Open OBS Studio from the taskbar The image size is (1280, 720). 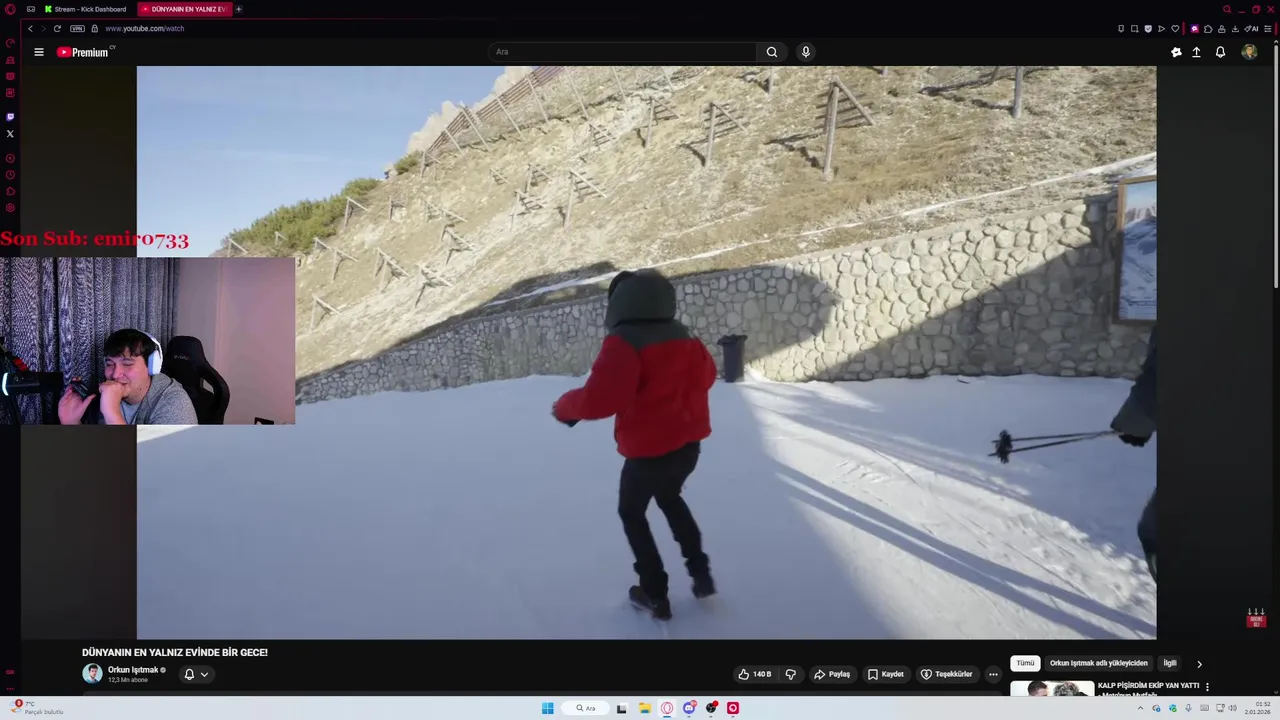pos(711,708)
